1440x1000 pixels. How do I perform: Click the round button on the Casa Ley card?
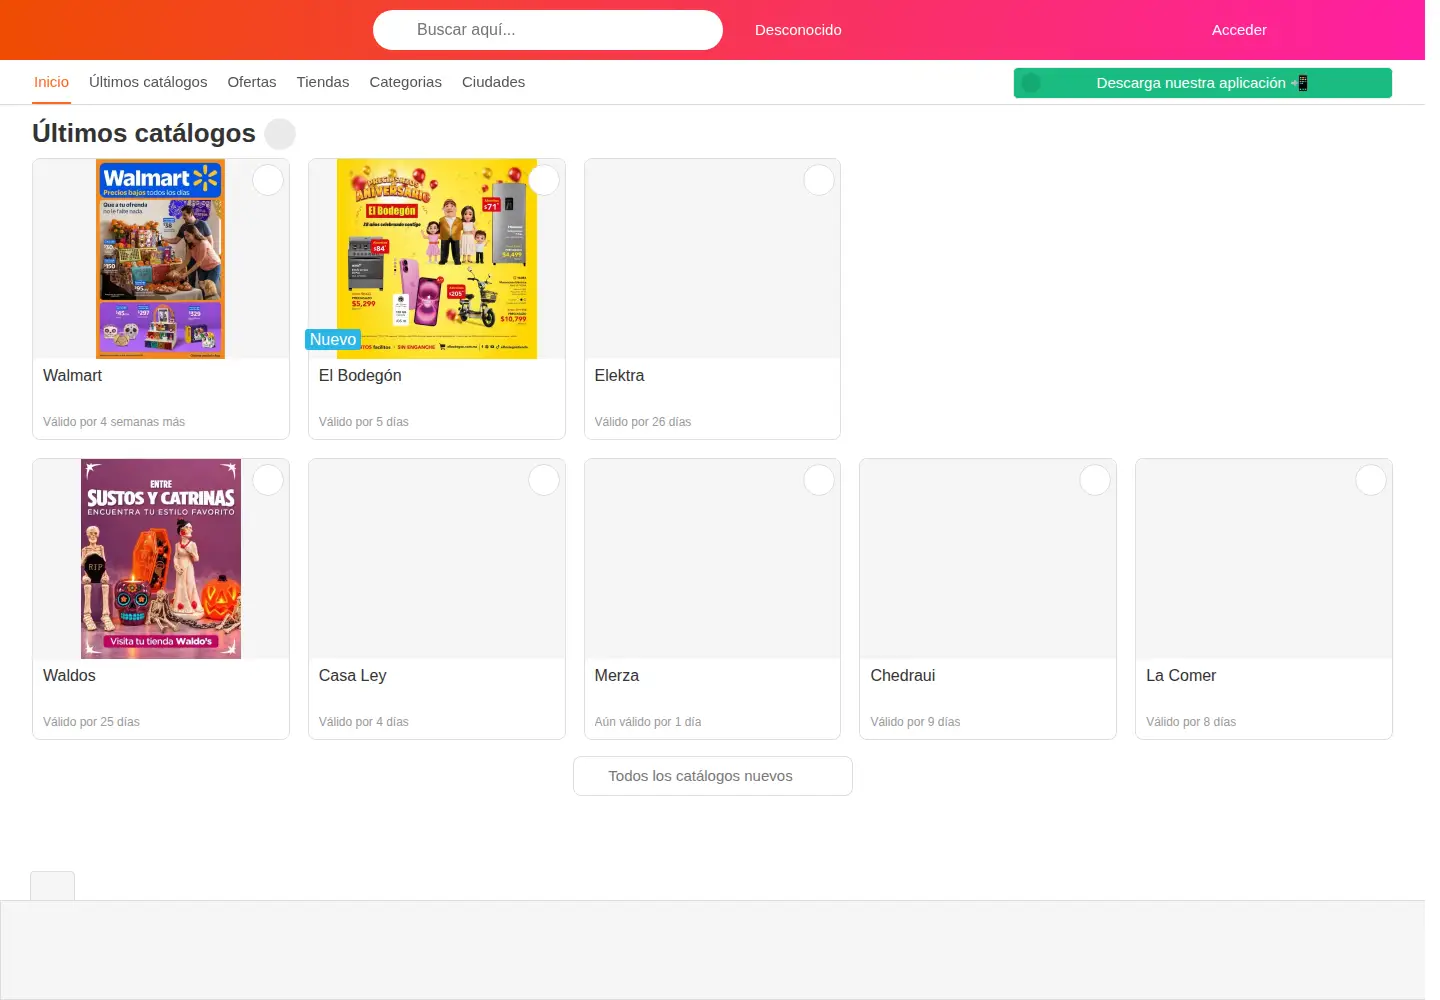[x=544, y=480]
